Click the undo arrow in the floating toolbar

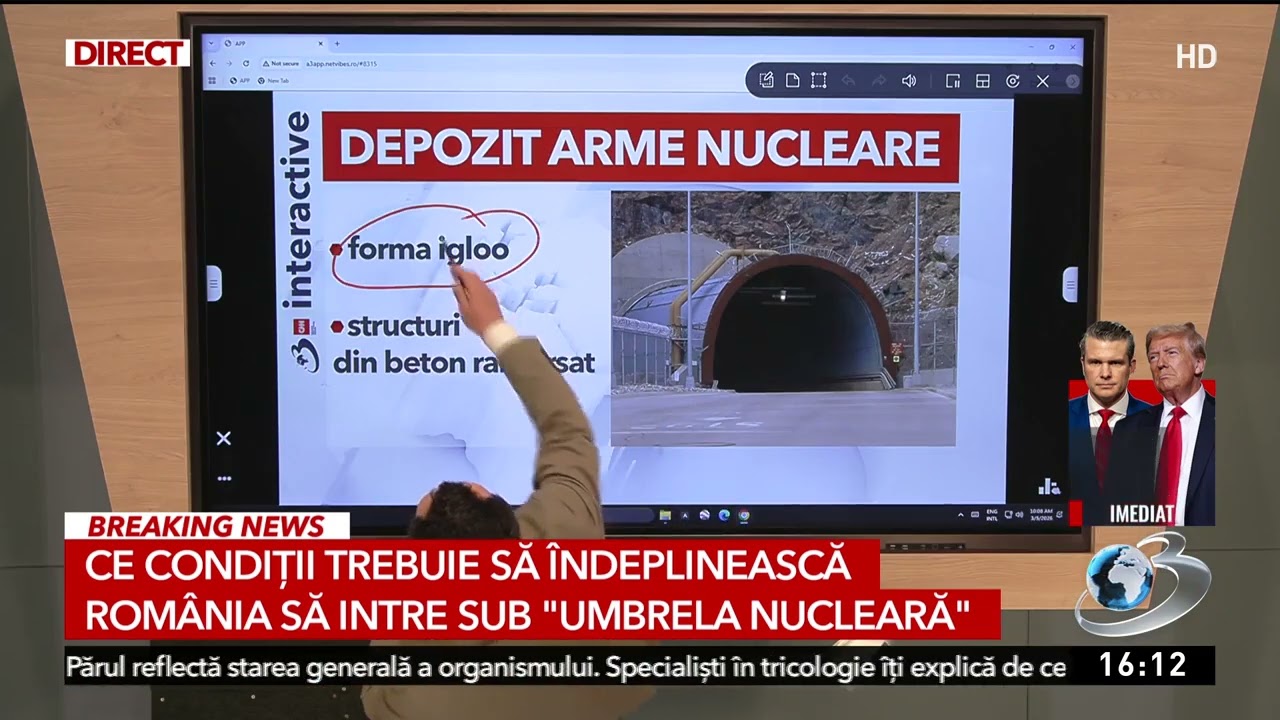point(848,80)
